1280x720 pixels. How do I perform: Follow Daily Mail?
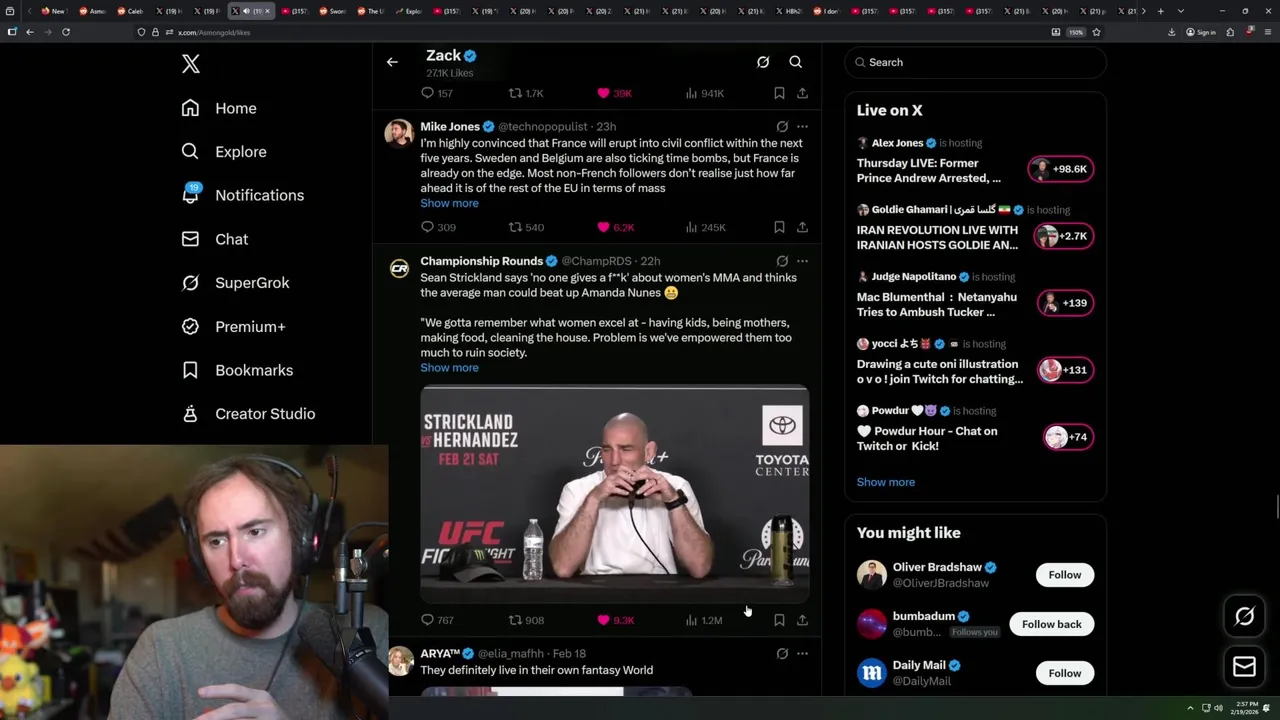[x=1064, y=673]
